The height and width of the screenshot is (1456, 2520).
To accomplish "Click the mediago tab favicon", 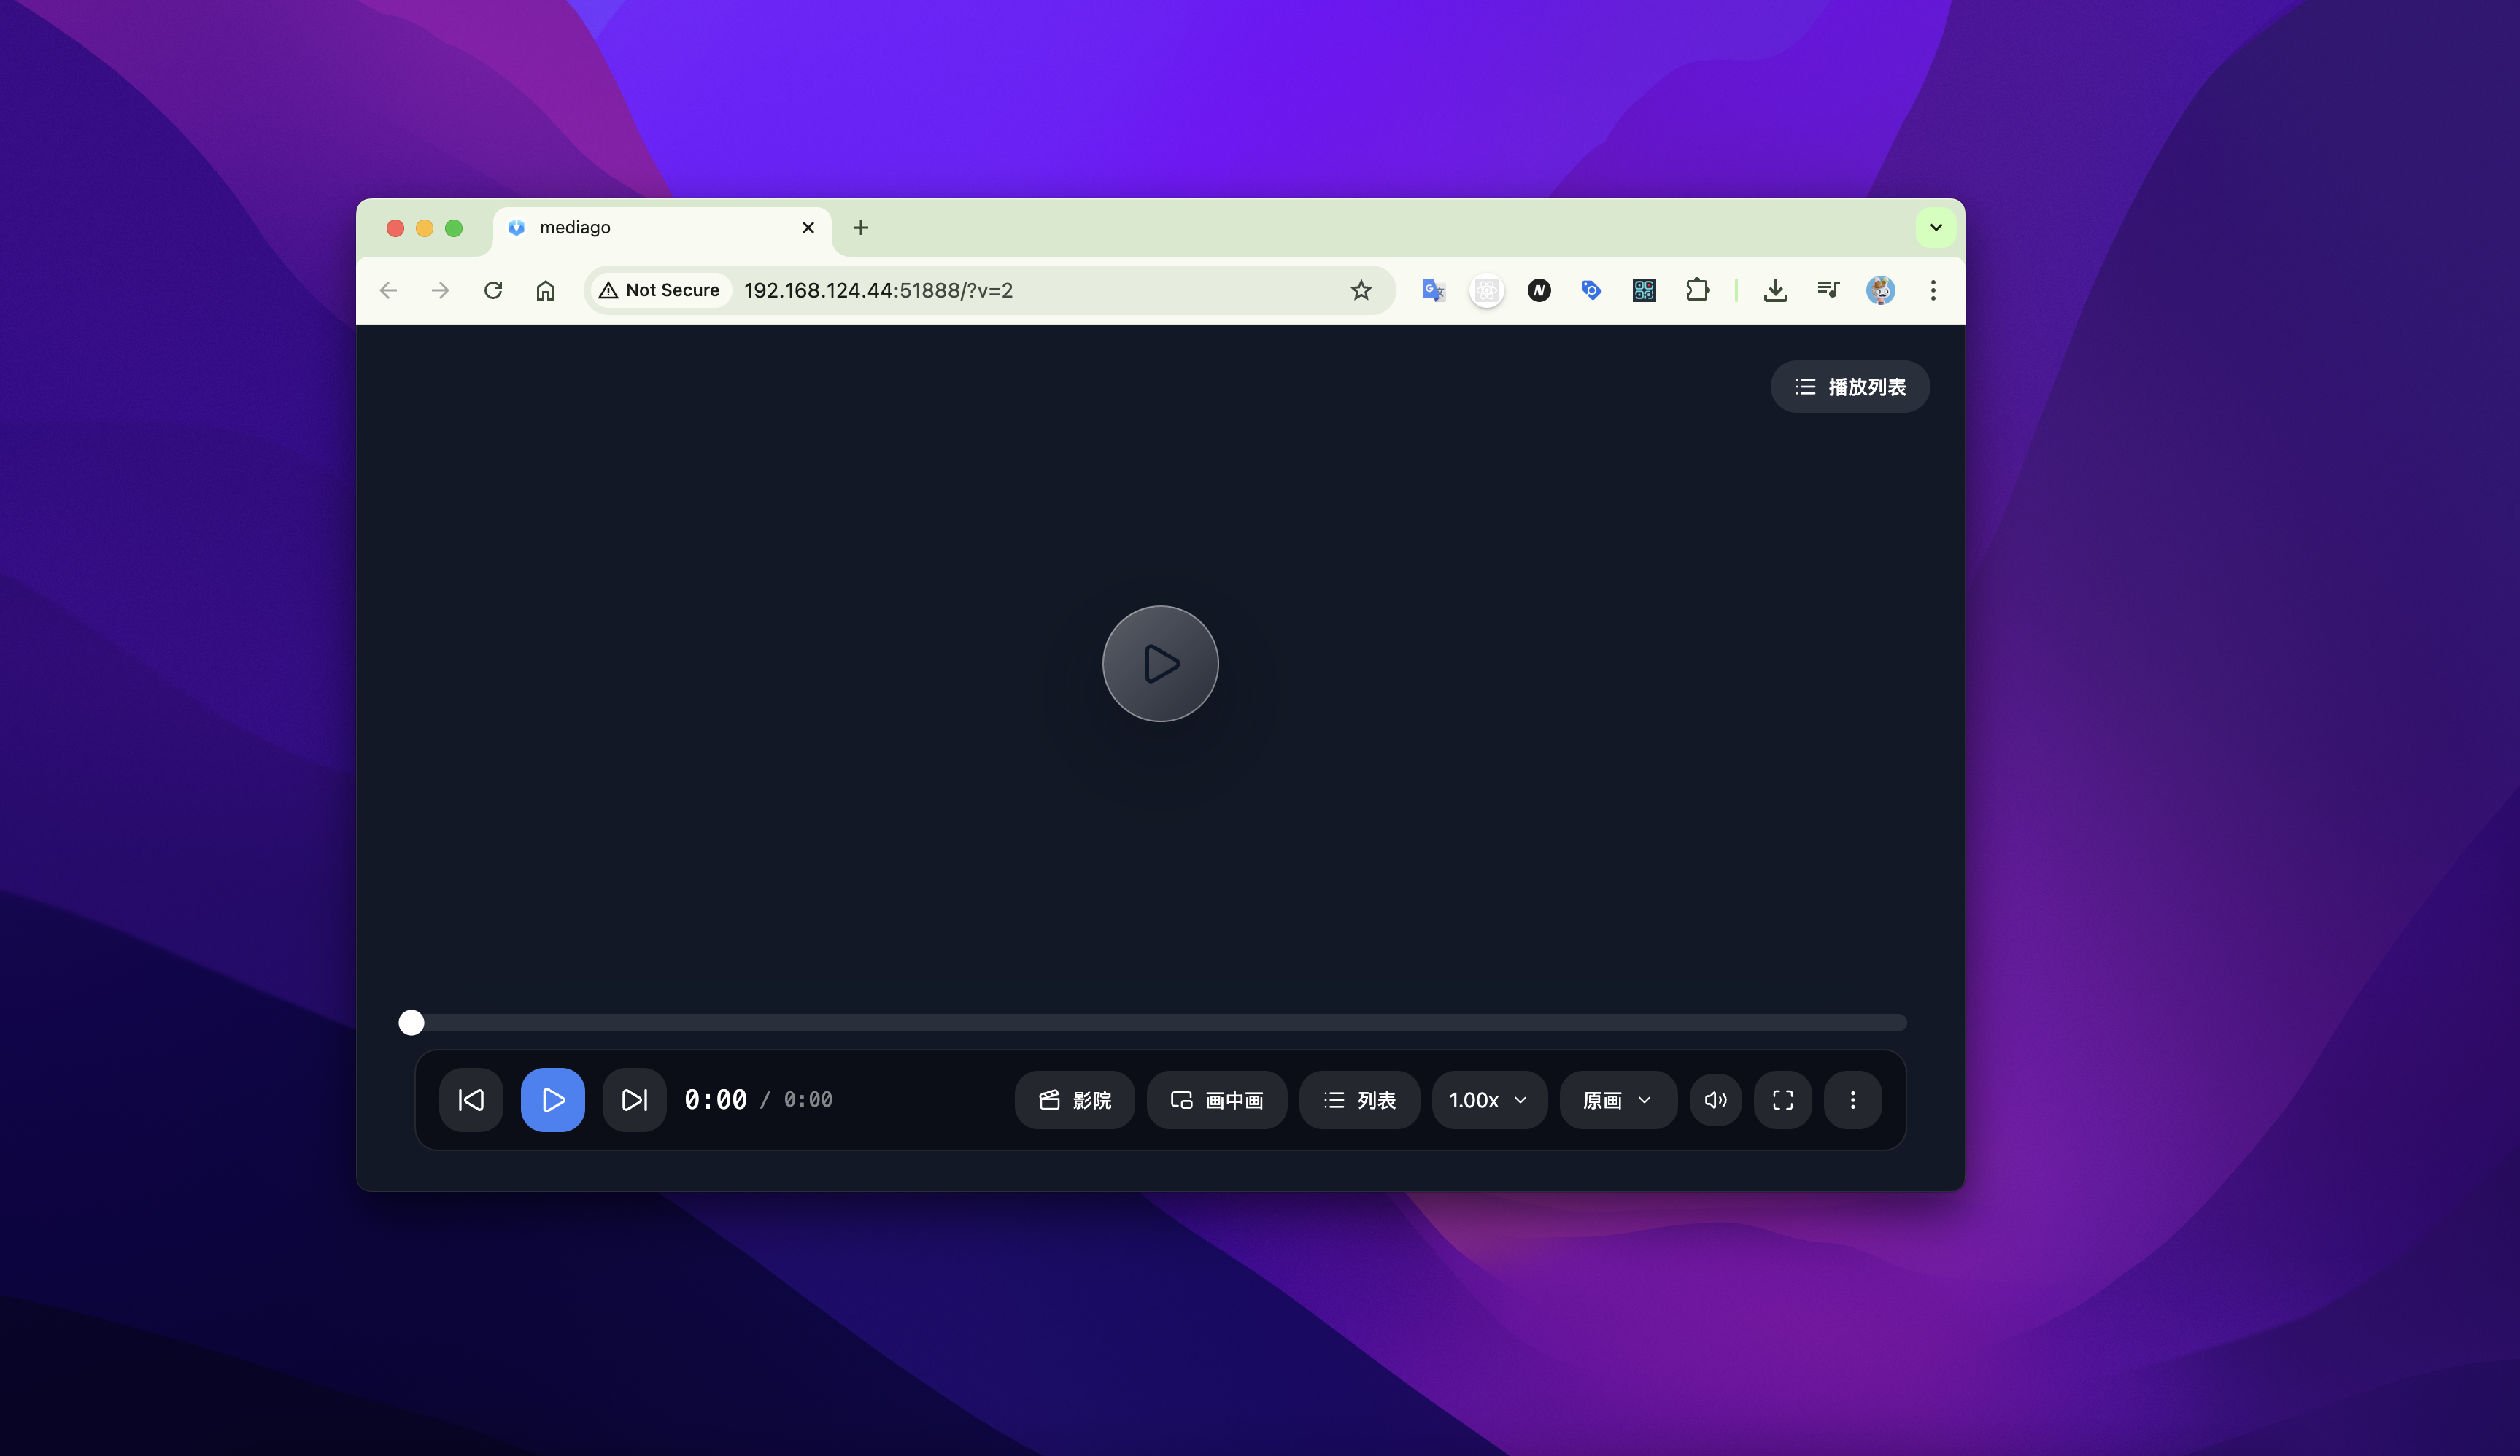I will (x=516, y=228).
